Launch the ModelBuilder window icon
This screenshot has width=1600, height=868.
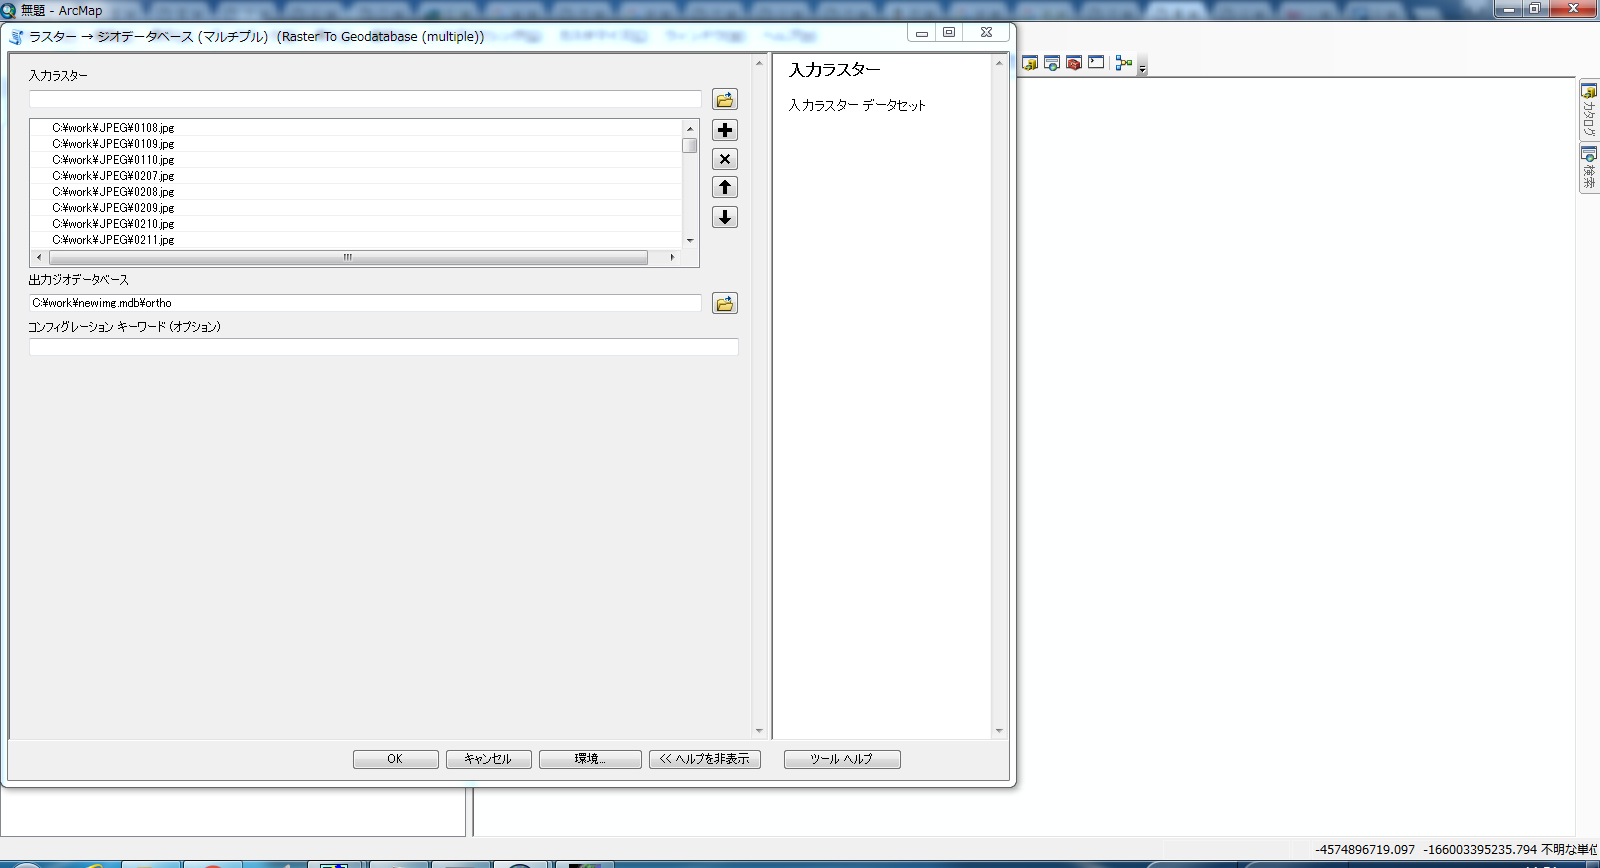pyautogui.click(x=1124, y=63)
